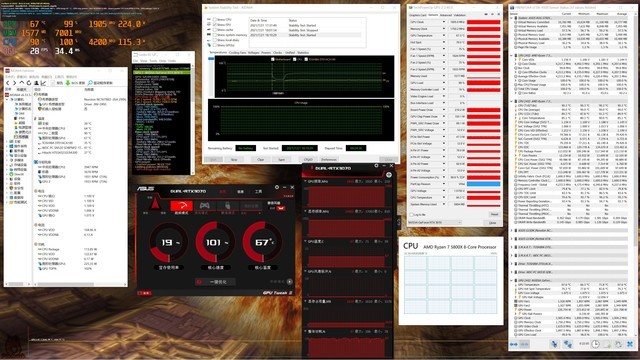Click expand arrows icon in HWiNFO bottom bar

point(513,344)
